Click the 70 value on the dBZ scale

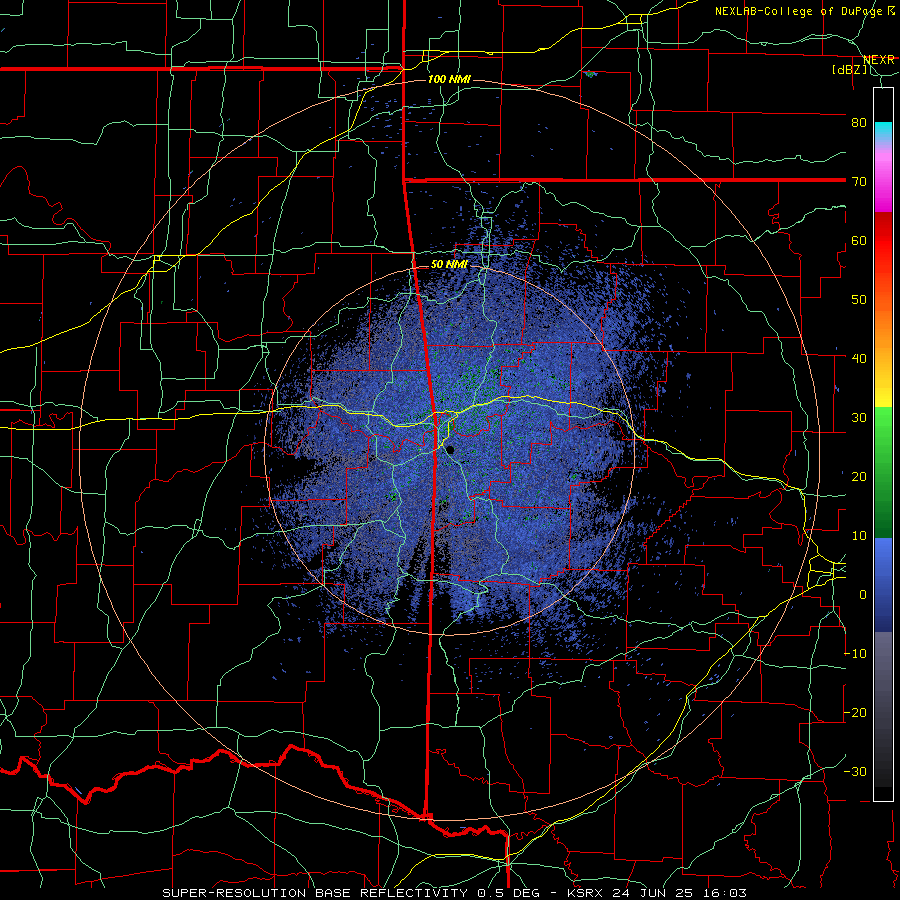859,181
